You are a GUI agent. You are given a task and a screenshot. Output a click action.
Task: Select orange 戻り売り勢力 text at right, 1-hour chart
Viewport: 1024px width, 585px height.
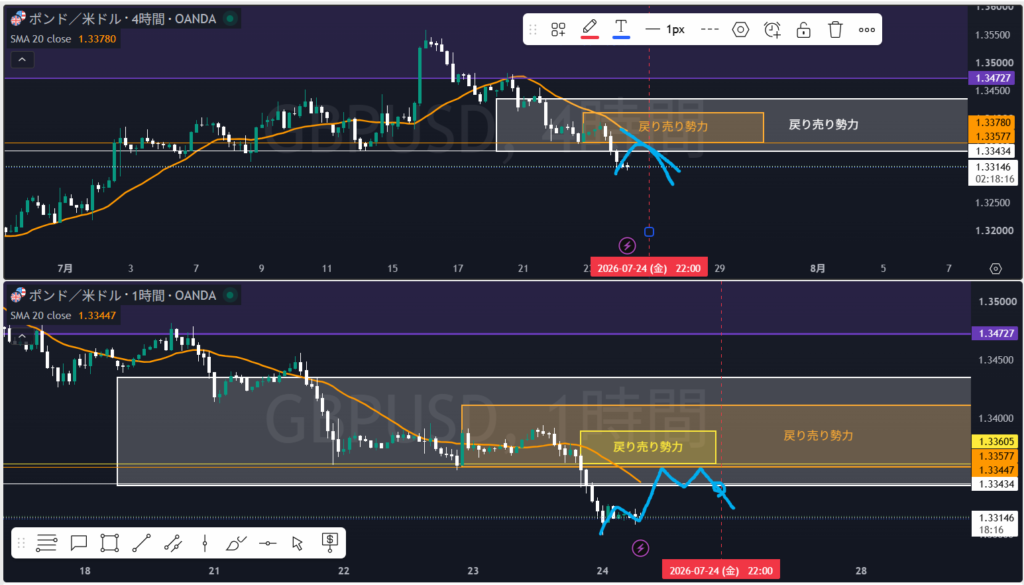tap(818, 435)
